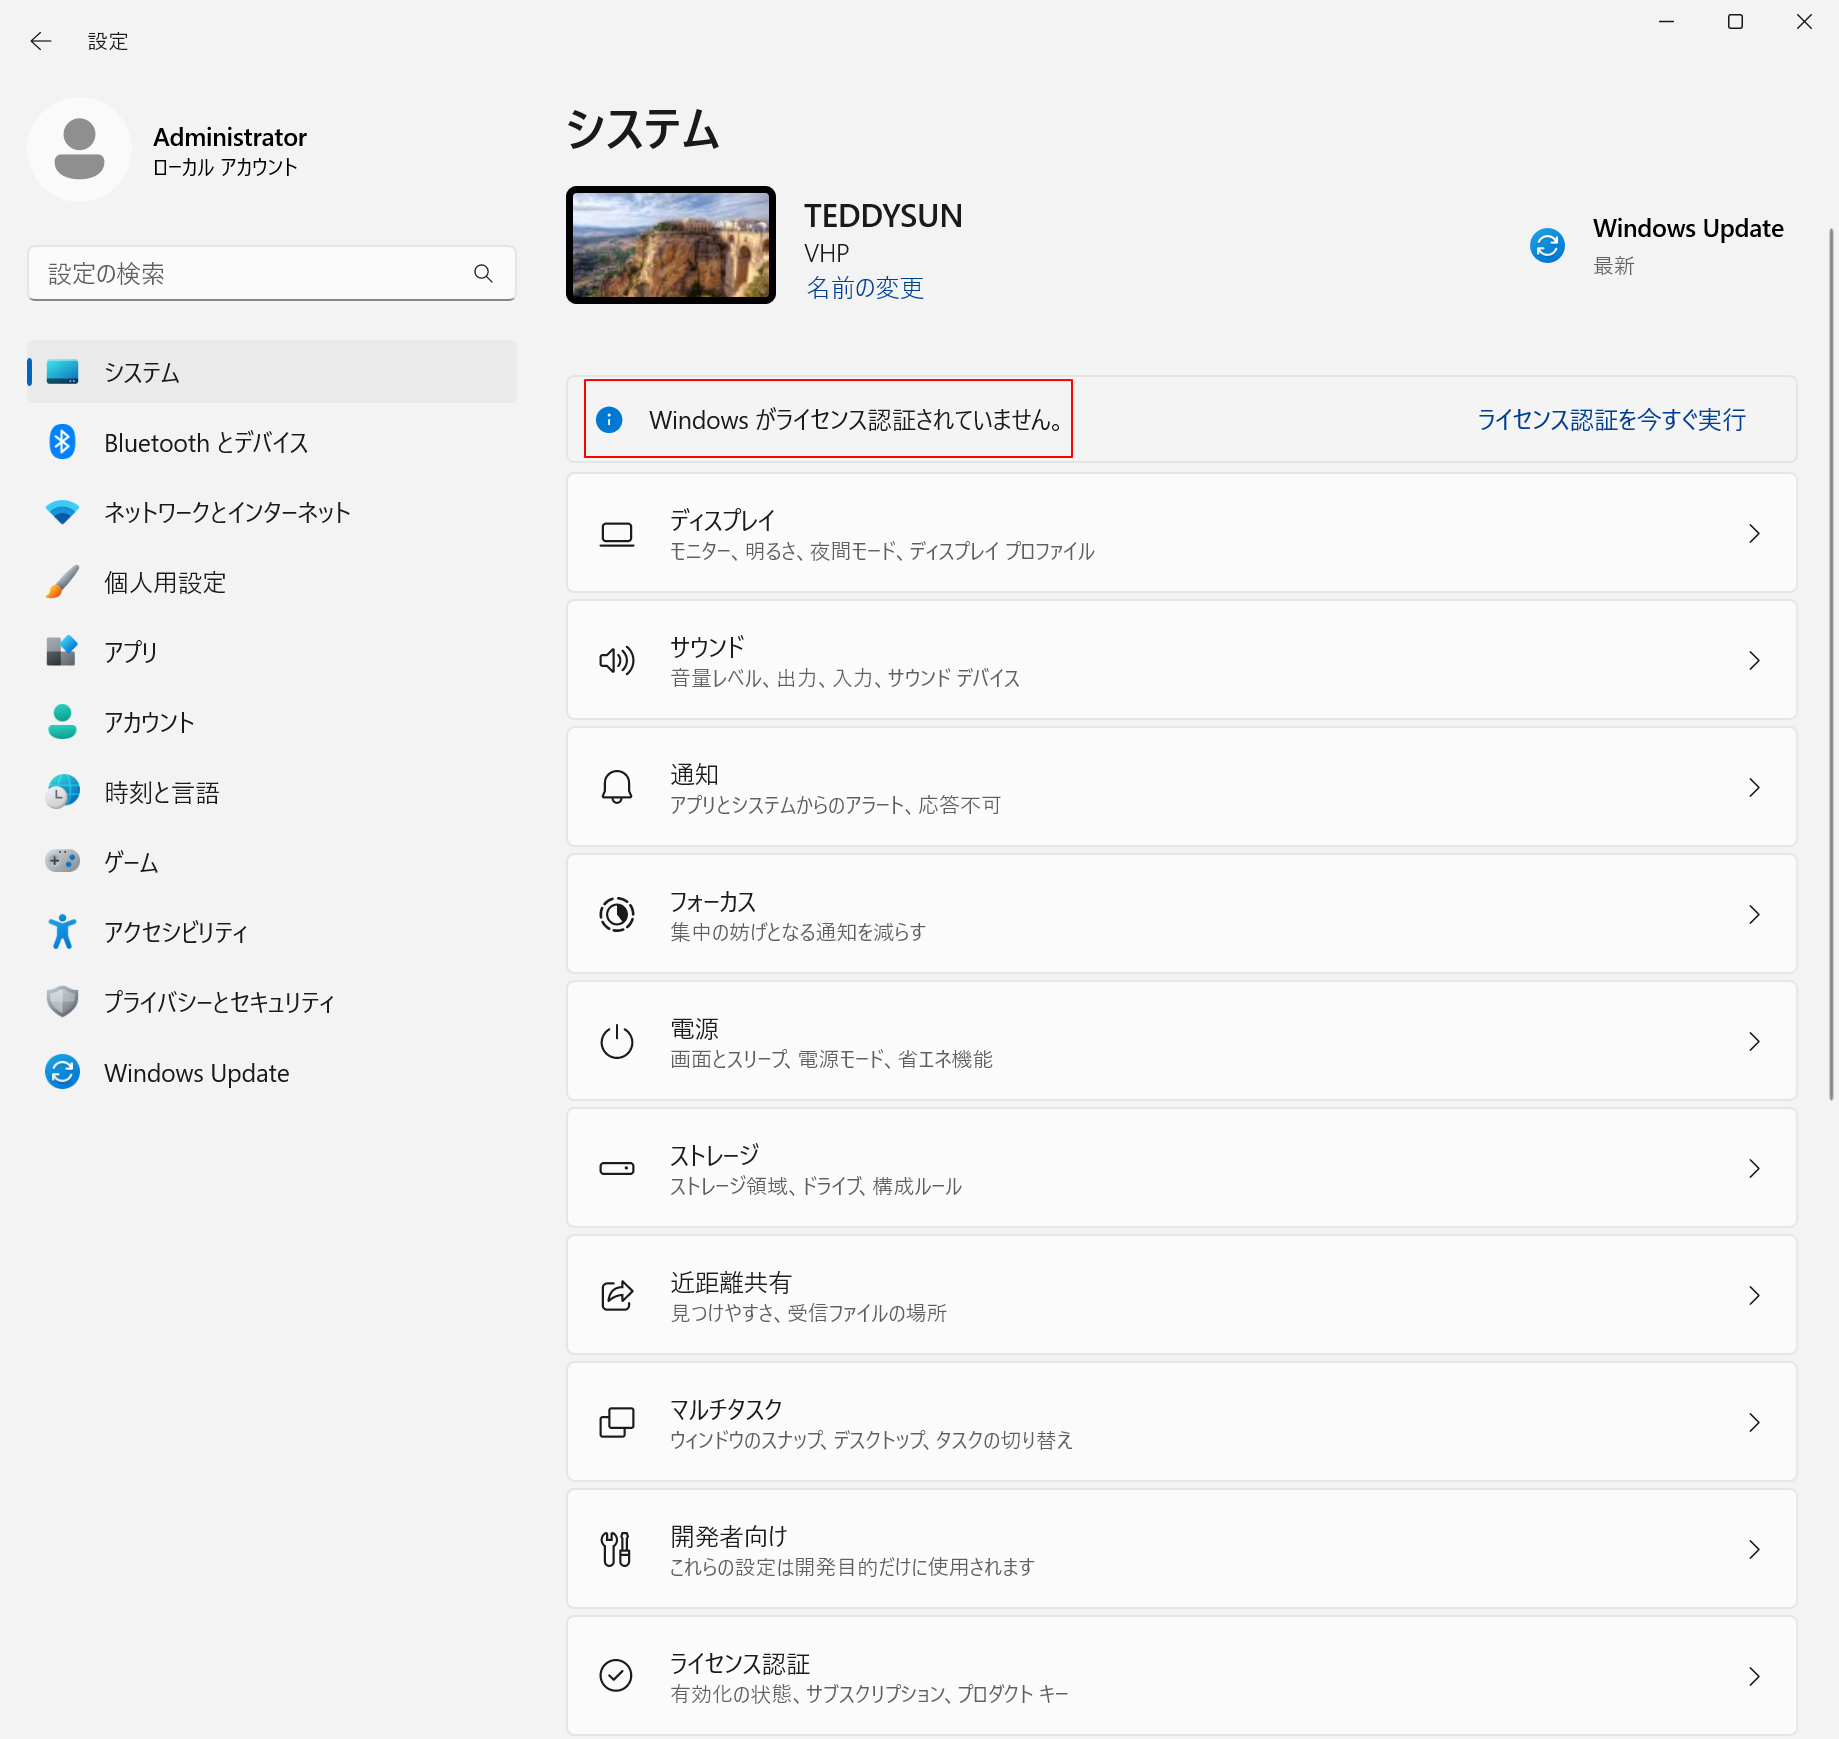Switch to アプリ section
Viewport: 1839px width, 1739px height.
[x=272, y=652]
